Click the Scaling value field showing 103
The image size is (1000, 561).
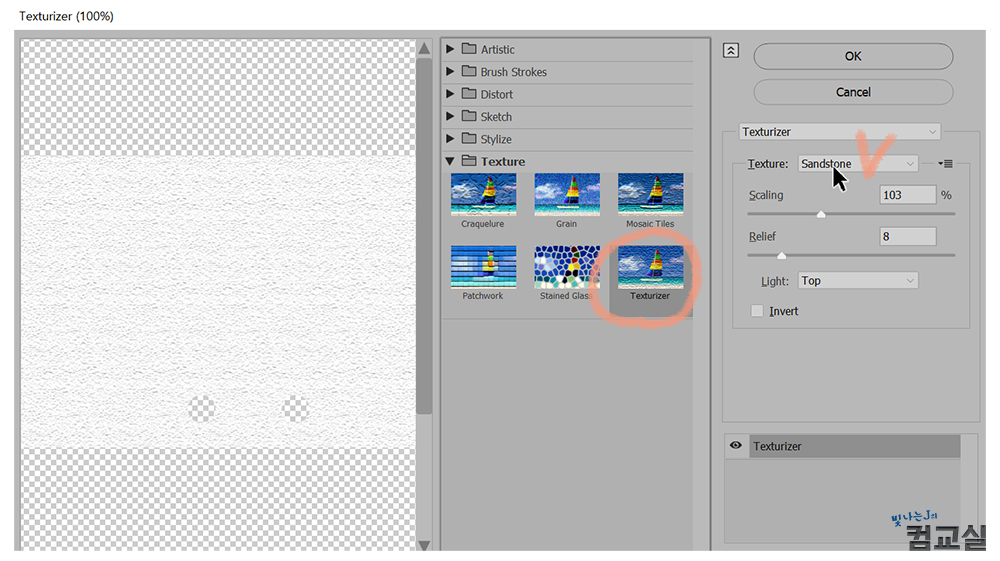[908, 195]
